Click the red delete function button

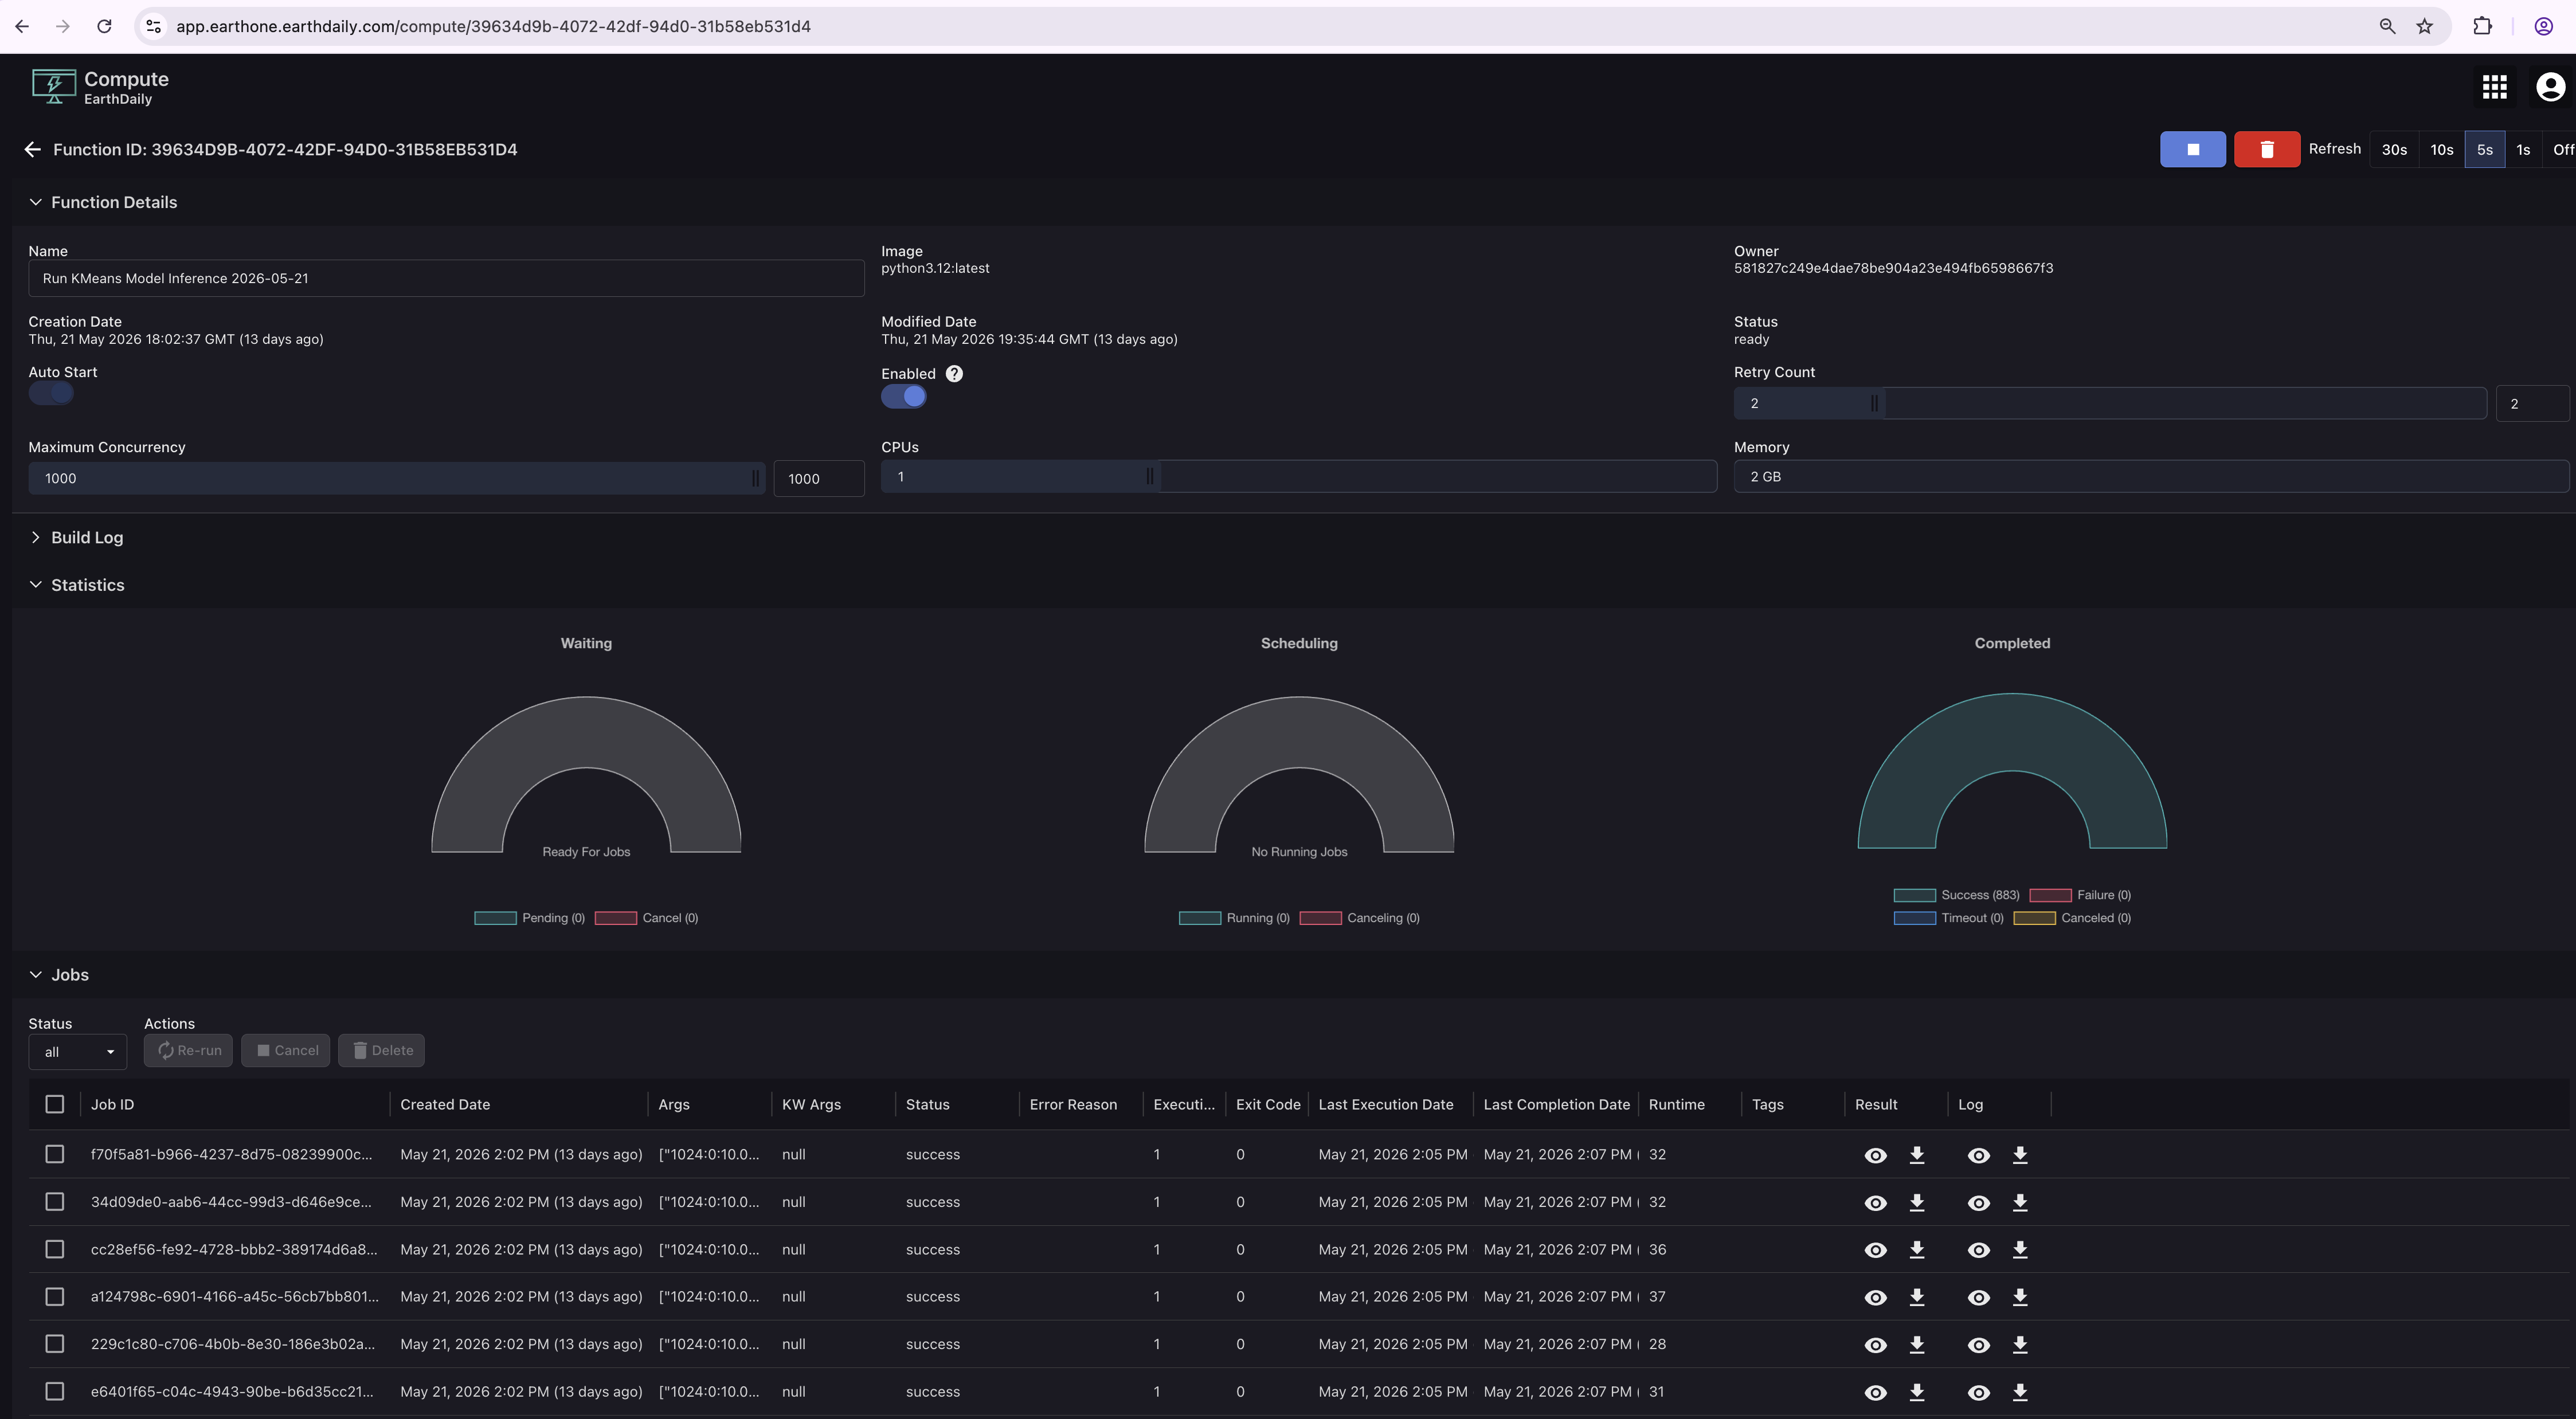tap(2267, 149)
